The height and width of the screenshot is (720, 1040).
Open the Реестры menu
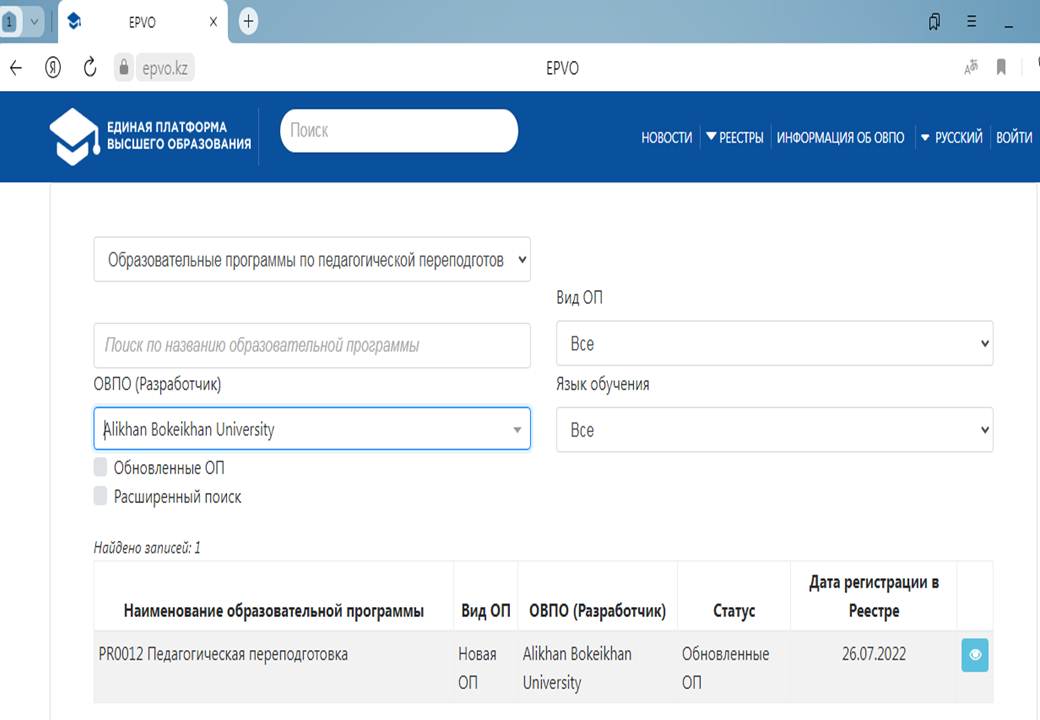[735, 138]
